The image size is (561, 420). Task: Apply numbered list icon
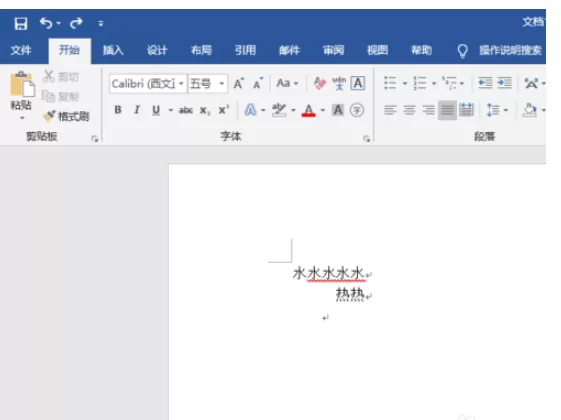click(419, 83)
